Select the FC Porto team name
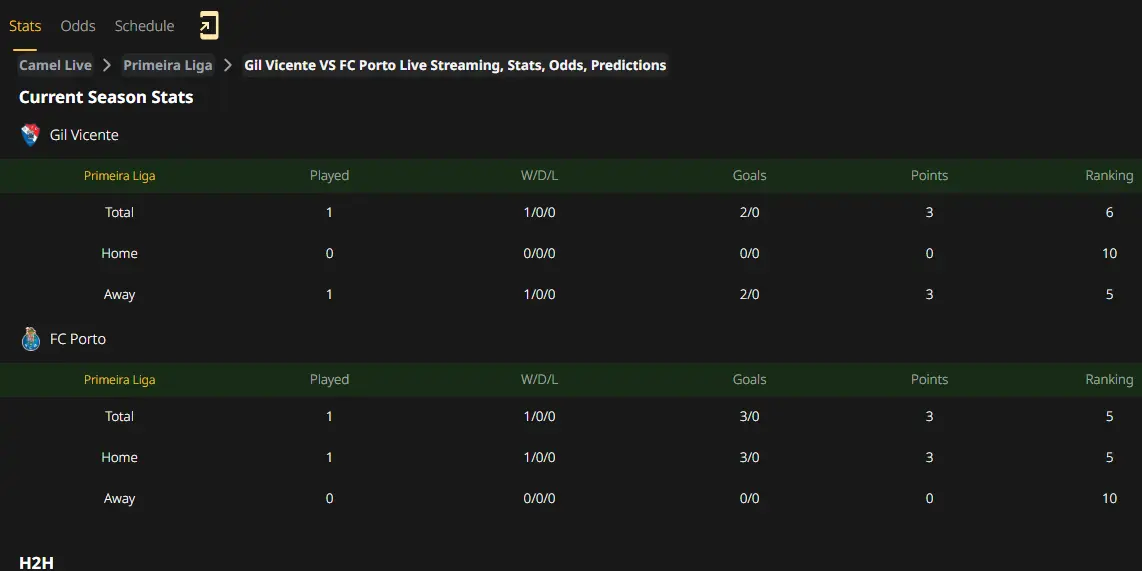Viewport: 1142px width, 571px height. coord(78,339)
